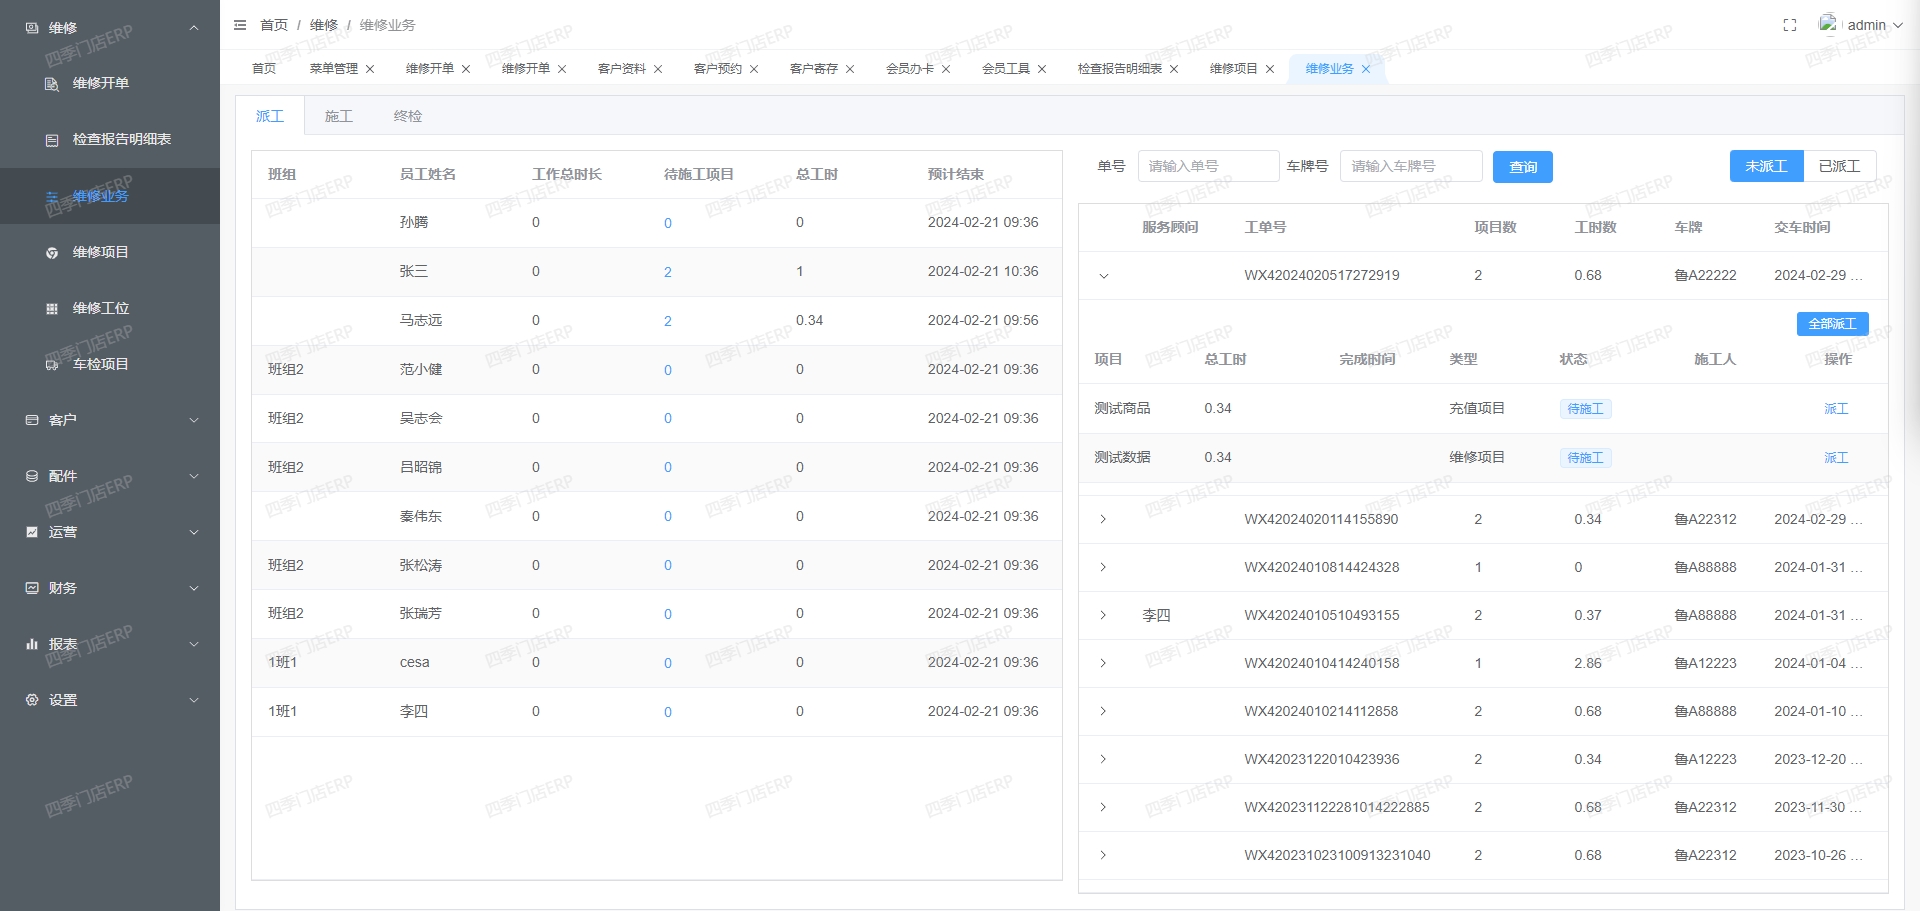This screenshot has width=1920, height=911.
Task: Click the 维修工位 sidebar icon
Action: click(x=52, y=309)
